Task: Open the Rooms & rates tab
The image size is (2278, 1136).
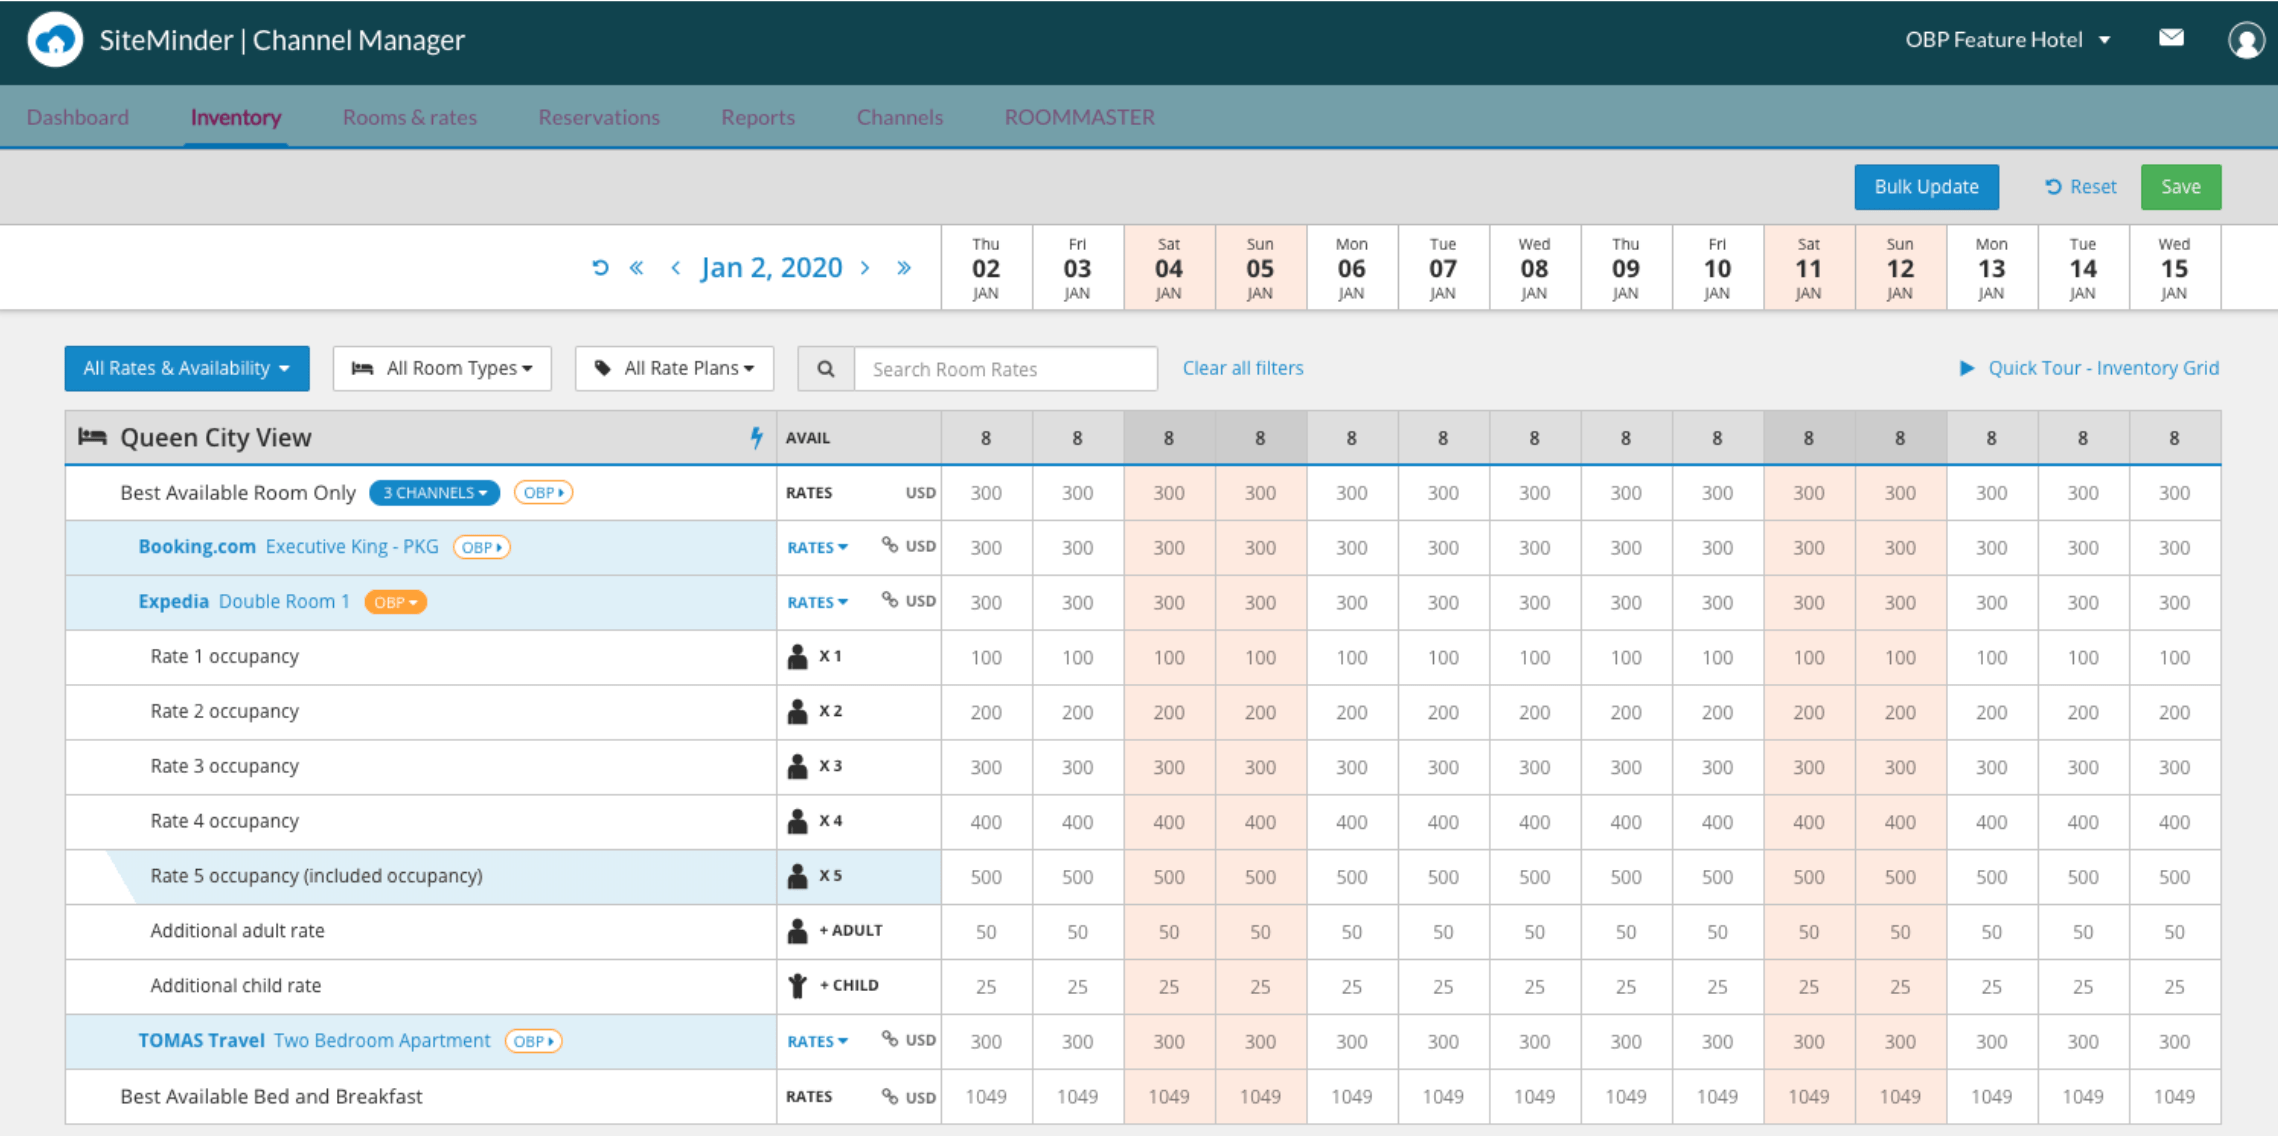Action: 410,117
